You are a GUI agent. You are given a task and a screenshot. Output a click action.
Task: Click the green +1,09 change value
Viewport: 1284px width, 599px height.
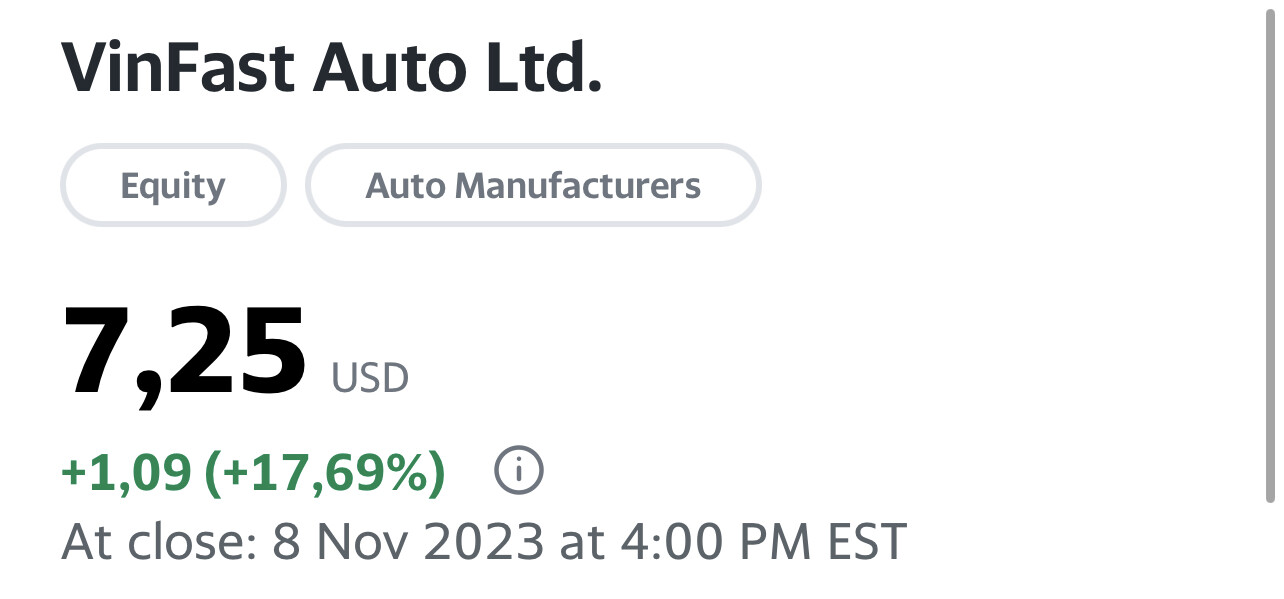point(126,472)
